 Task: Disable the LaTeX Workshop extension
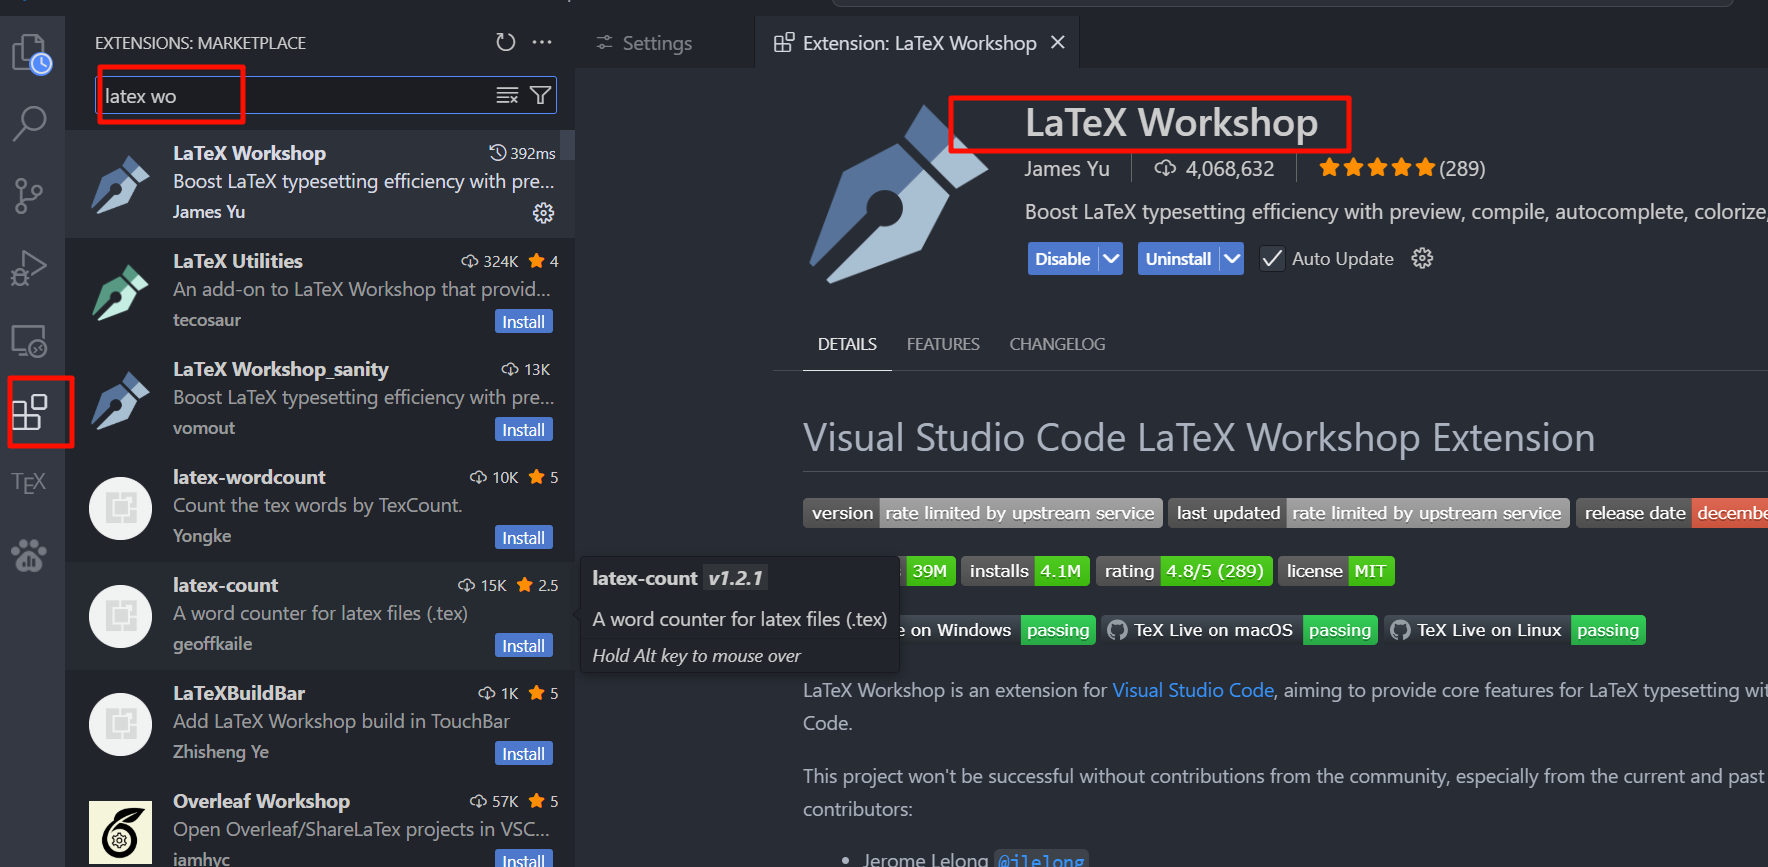(1063, 258)
